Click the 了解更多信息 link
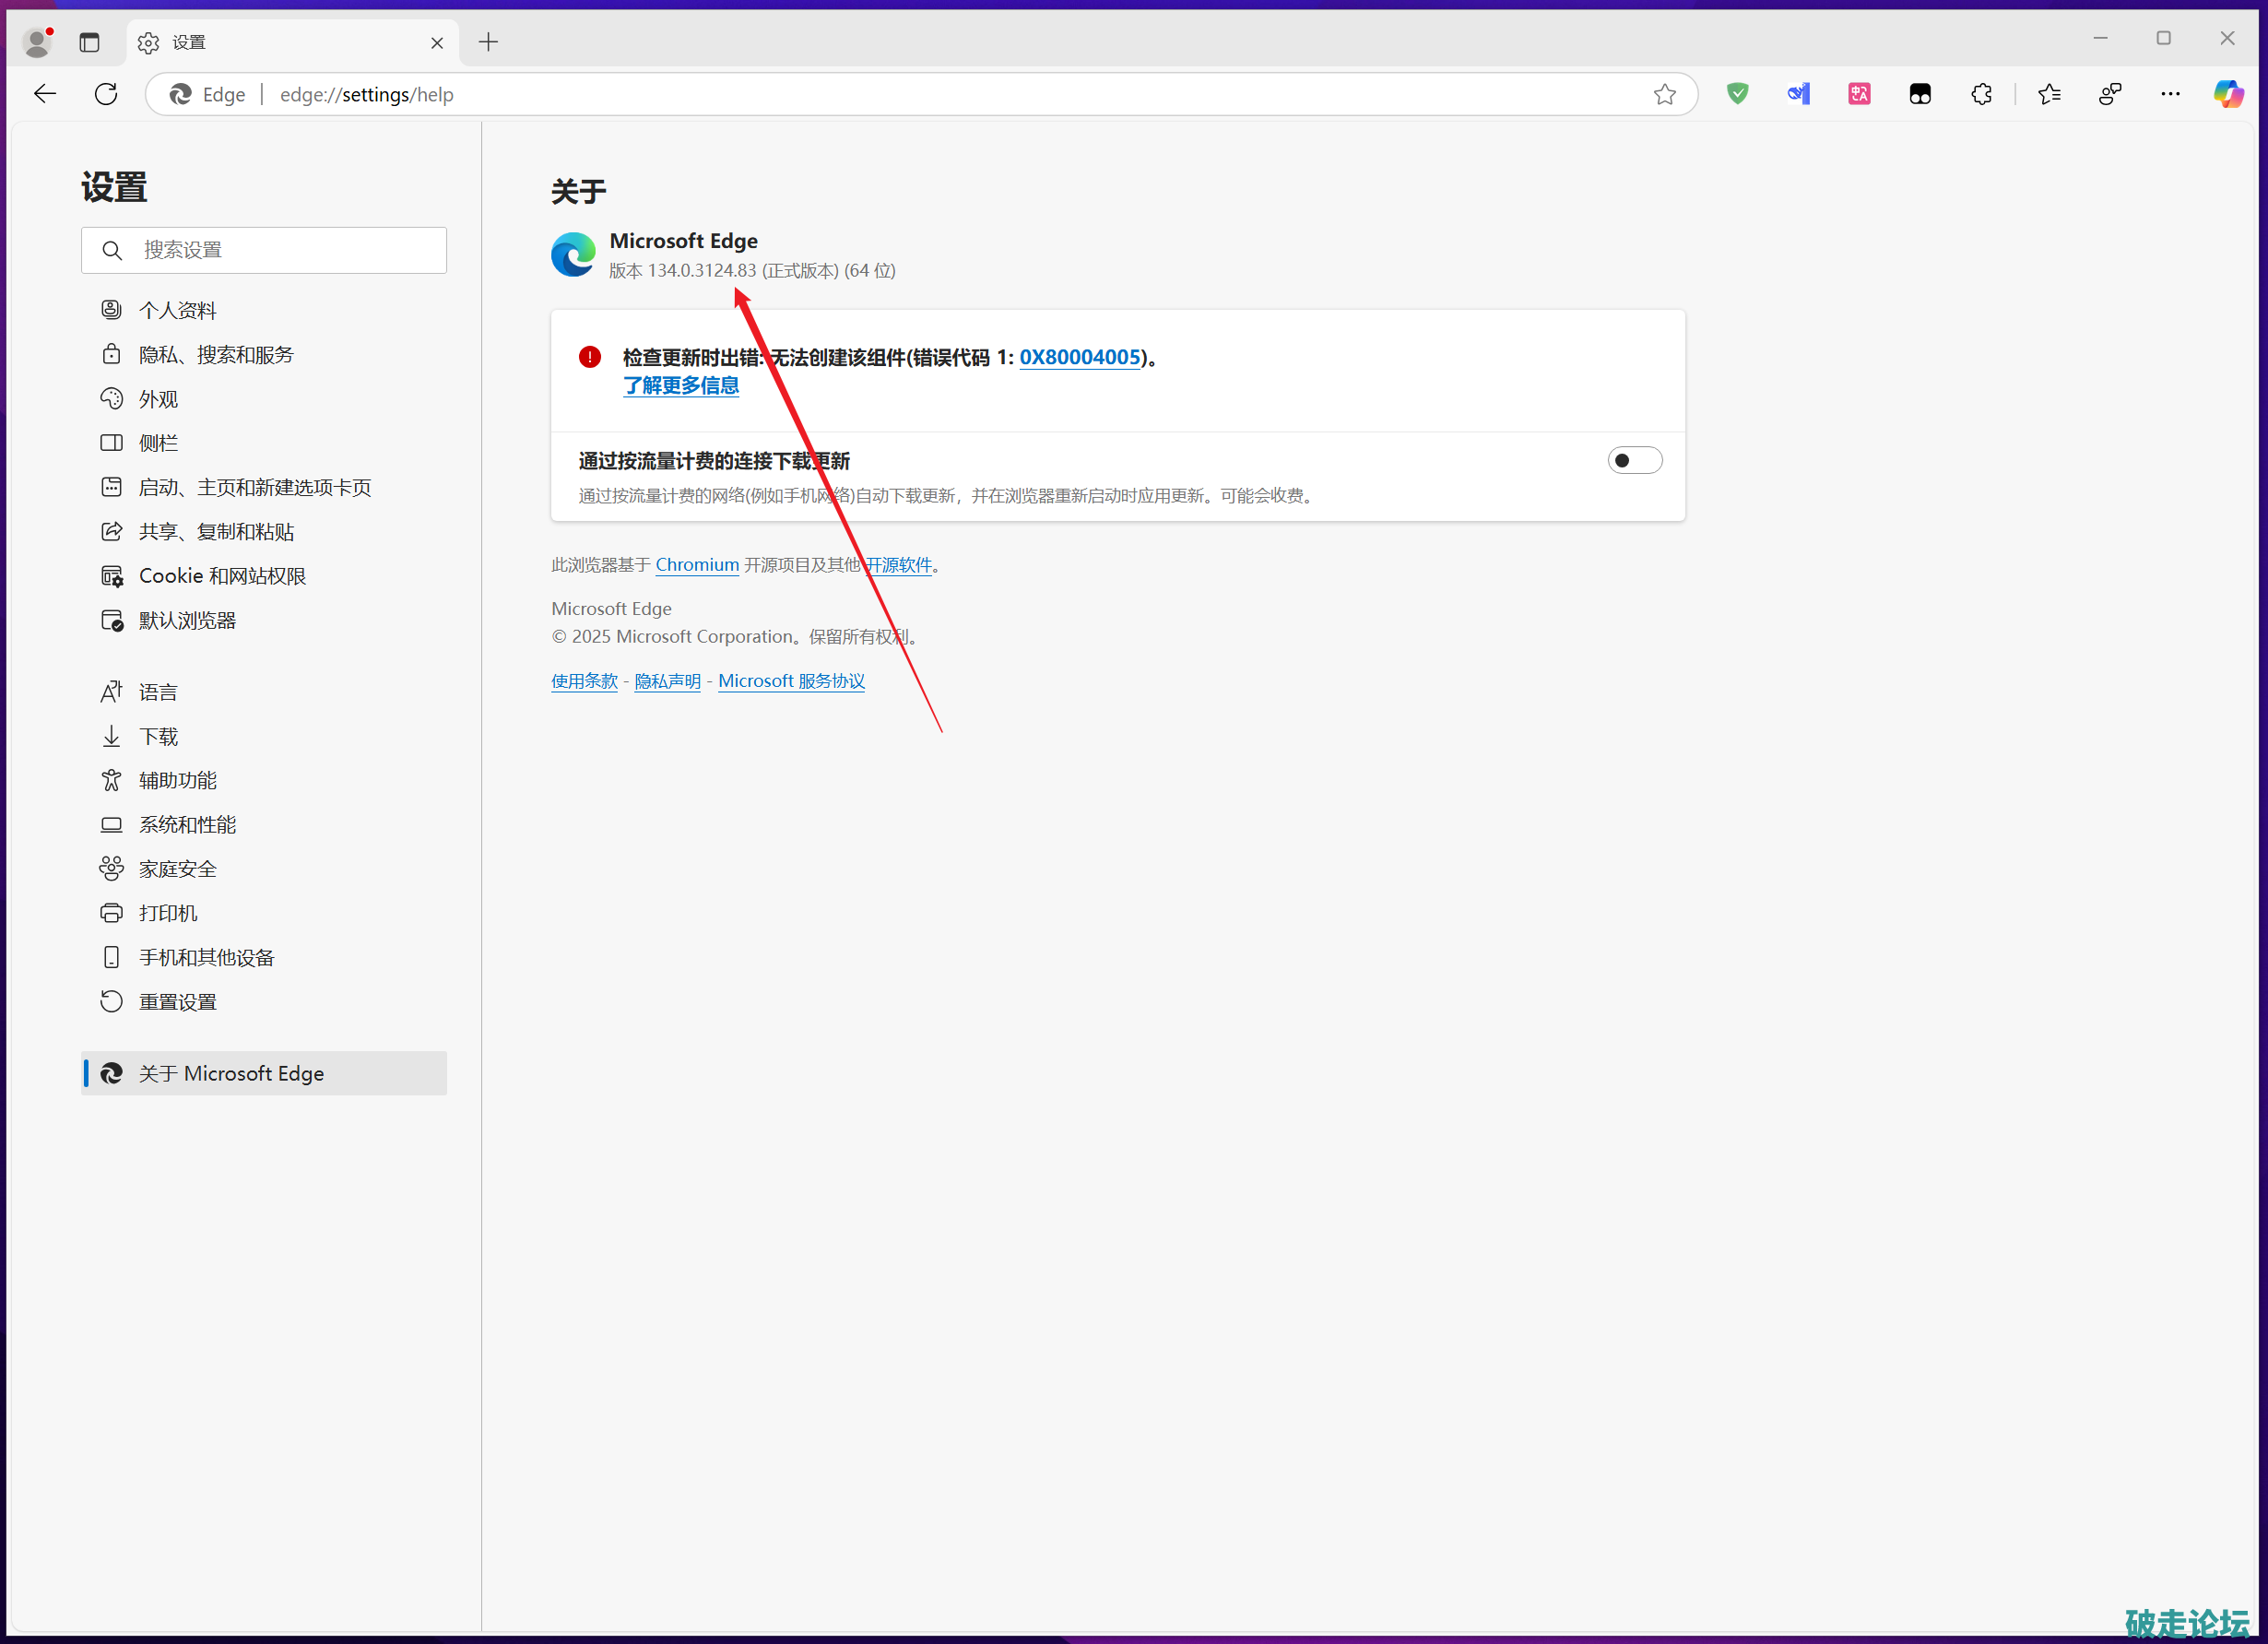2268x1644 pixels. [x=681, y=386]
